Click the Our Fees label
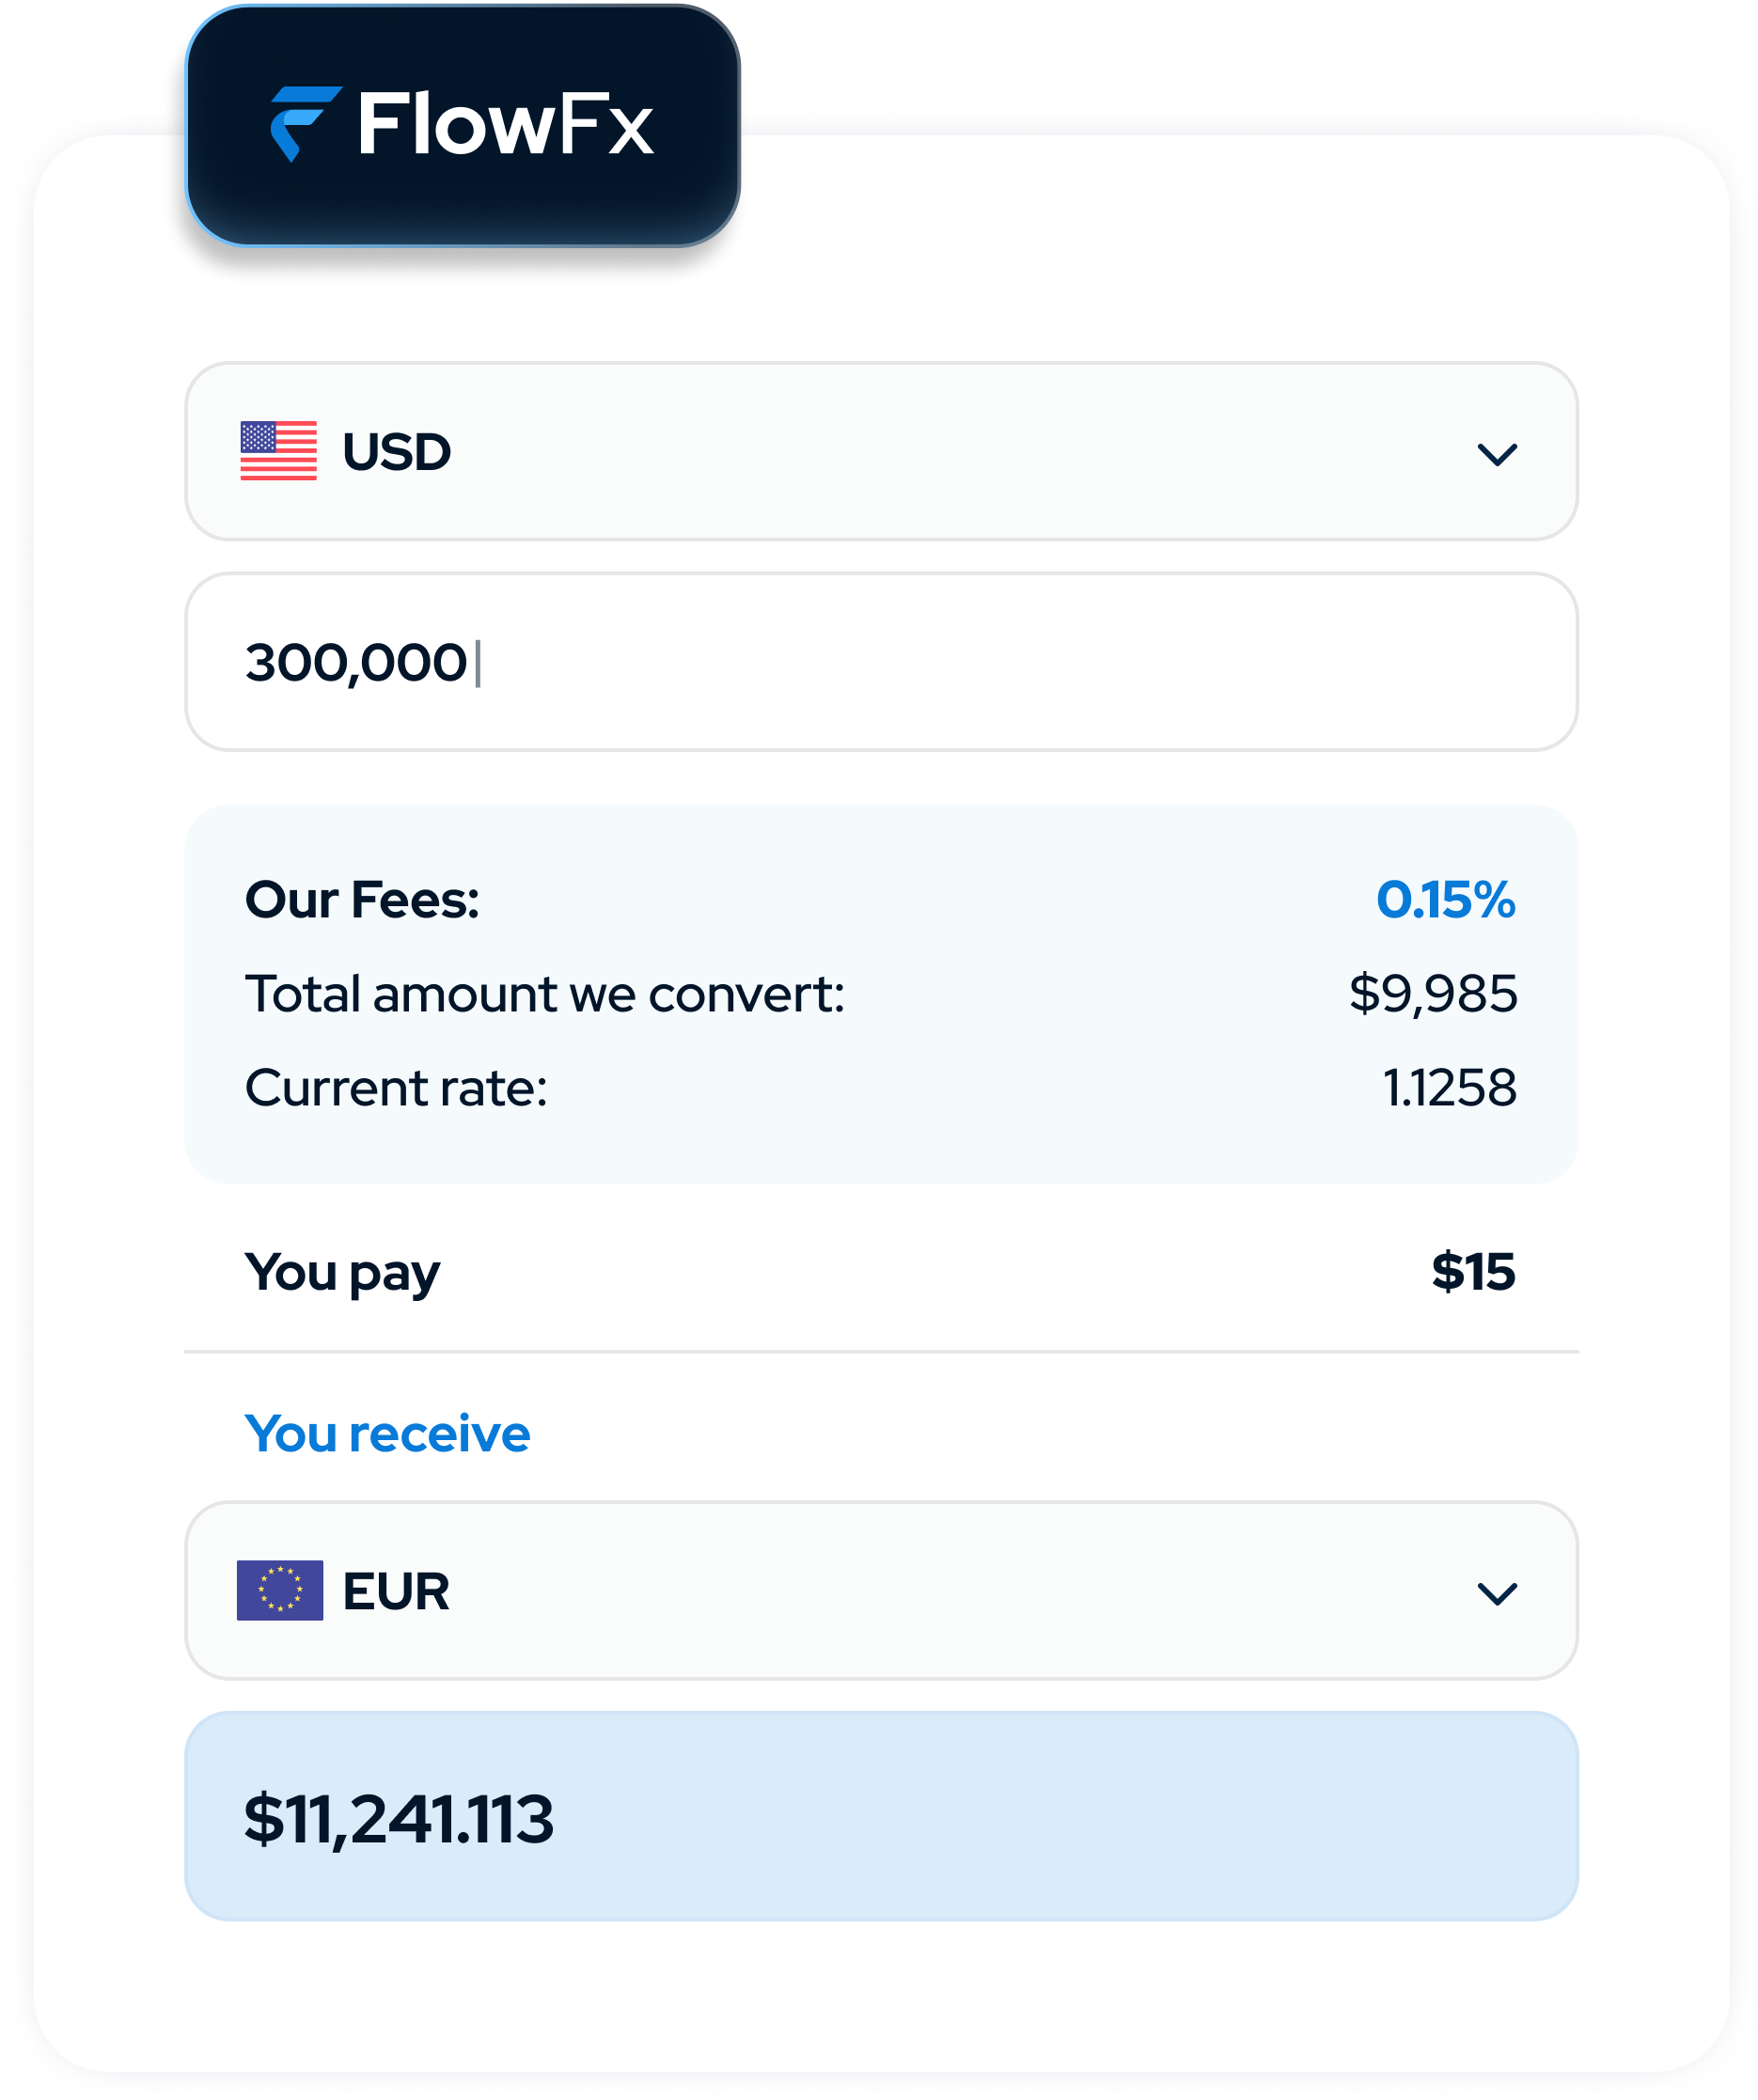The image size is (1758, 2100). [x=362, y=899]
